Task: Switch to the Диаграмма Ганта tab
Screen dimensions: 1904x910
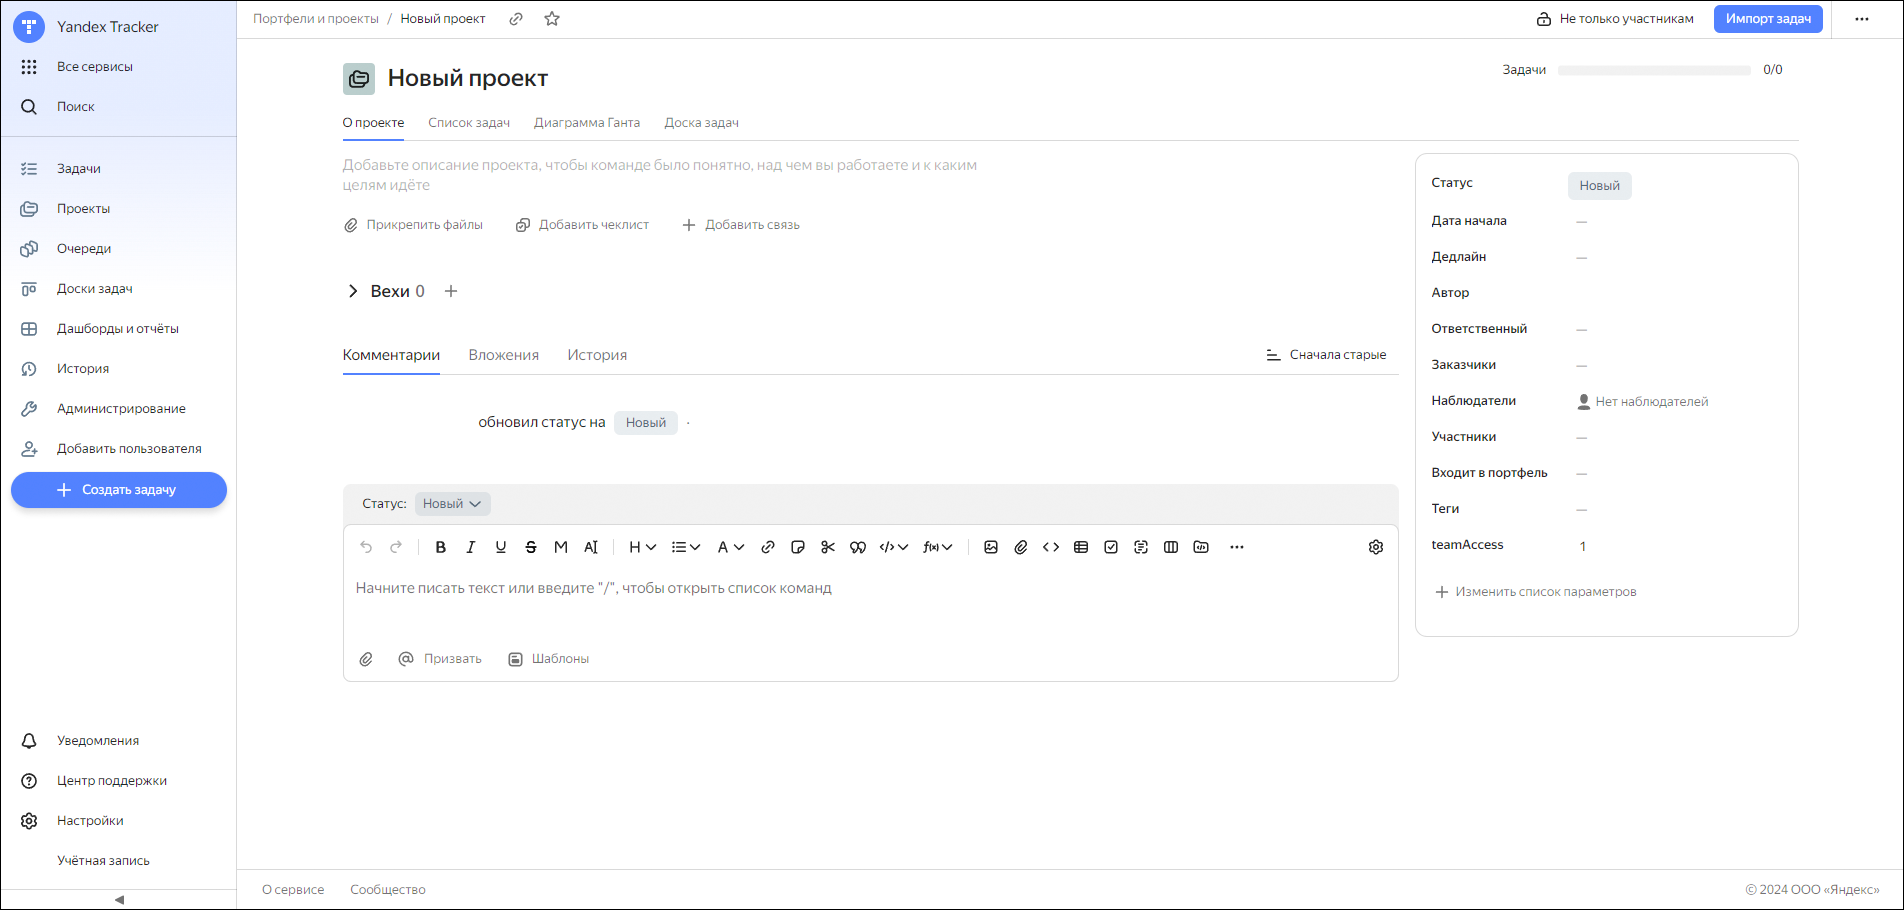Action: [587, 123]
